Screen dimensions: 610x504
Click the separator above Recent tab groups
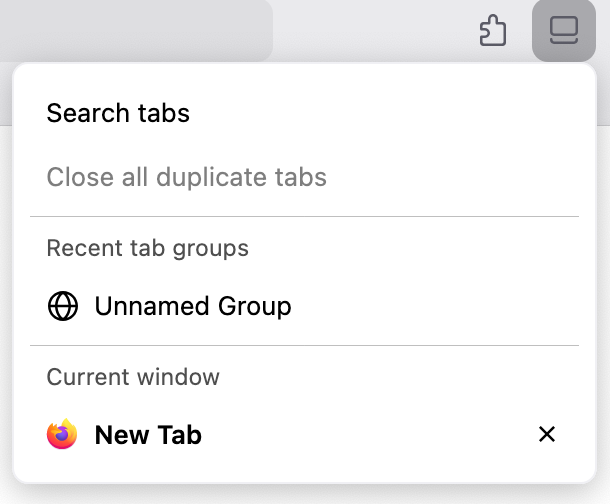point(304,216)
